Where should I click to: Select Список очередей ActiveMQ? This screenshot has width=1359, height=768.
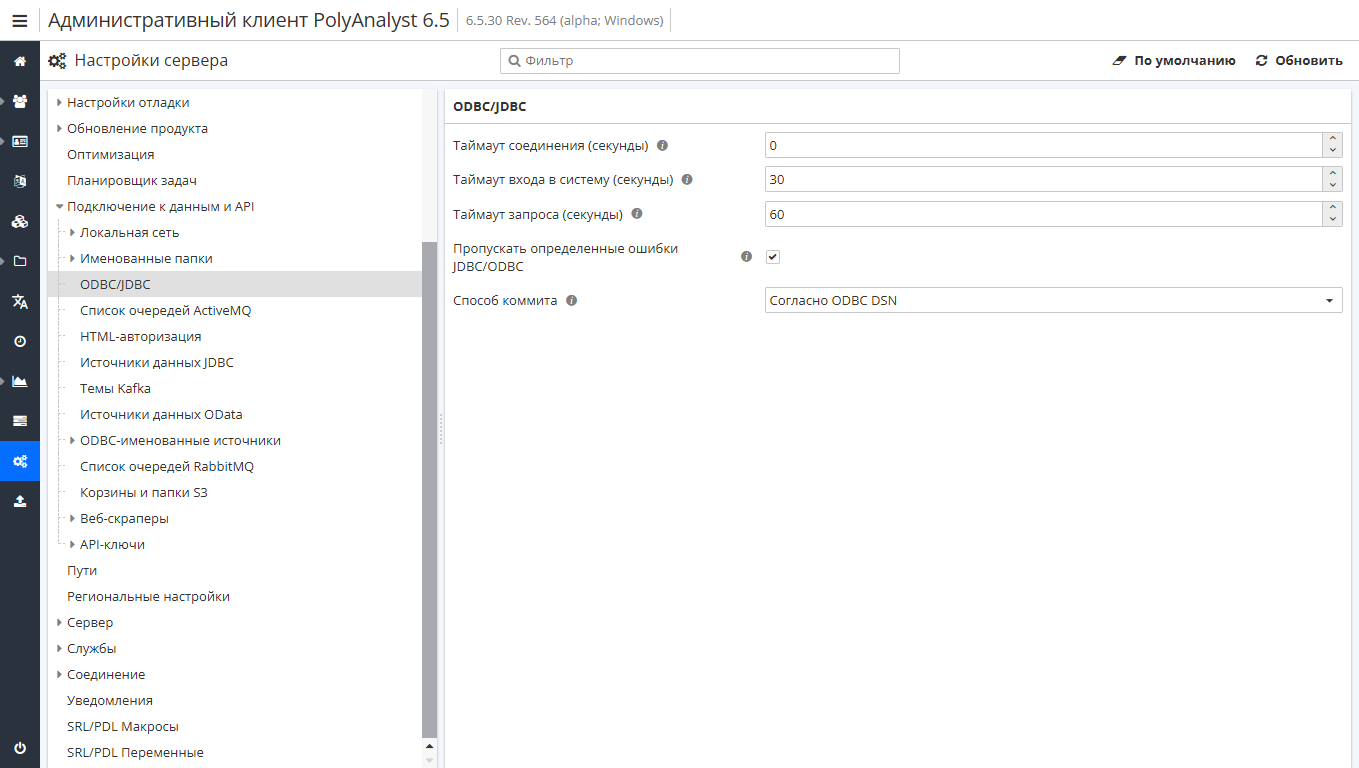(x=165, y=310)
